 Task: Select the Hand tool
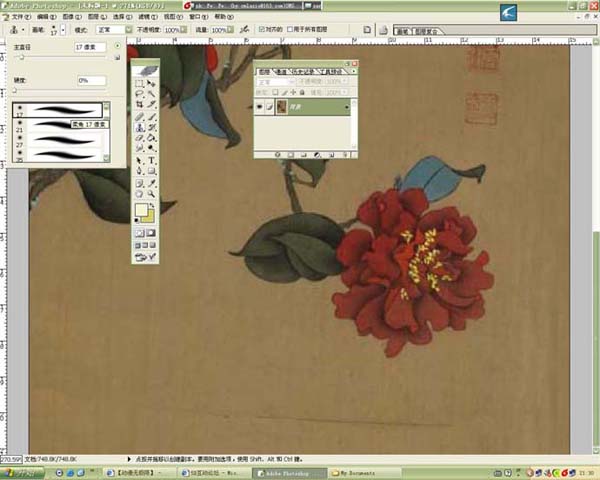click(x=139, y=194)
